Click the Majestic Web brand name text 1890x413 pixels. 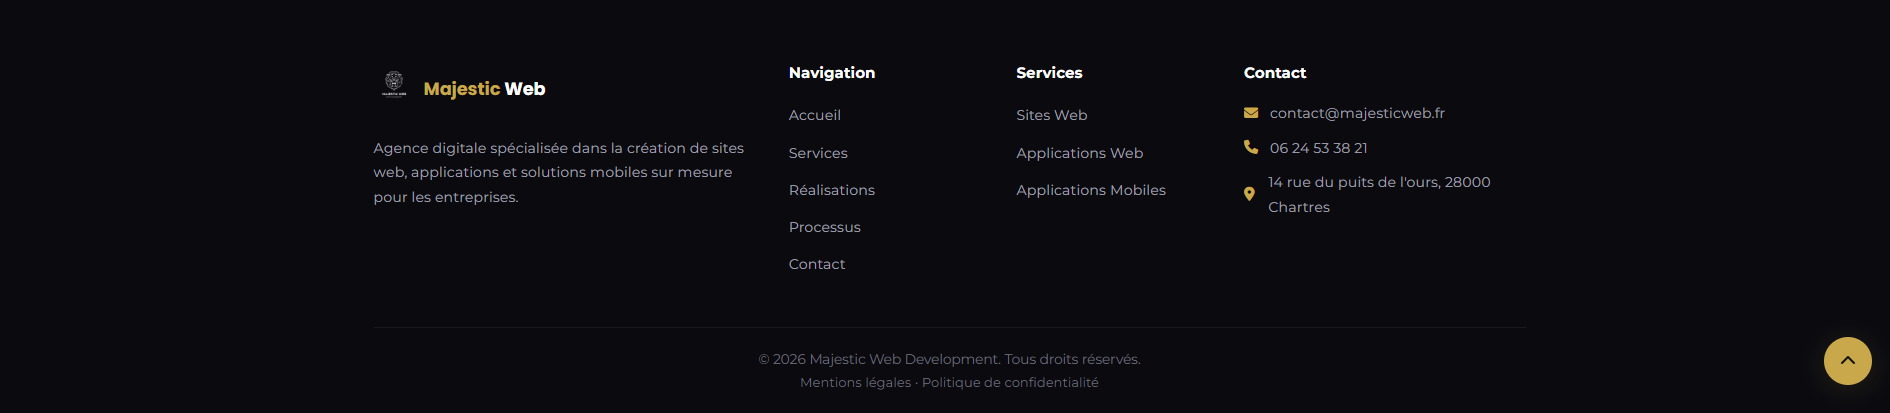[x=484, y=89]
